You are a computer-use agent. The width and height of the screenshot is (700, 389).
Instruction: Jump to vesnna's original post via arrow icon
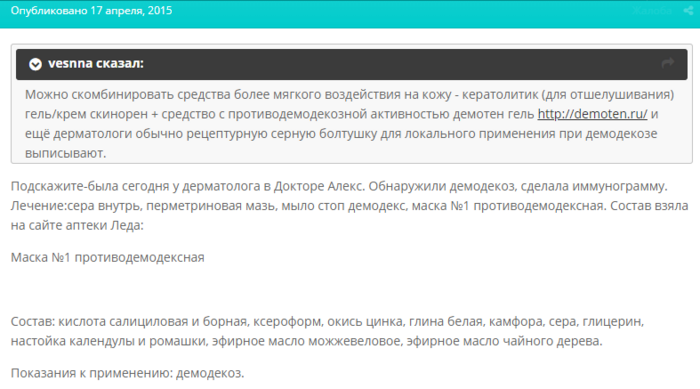(x=667, y=63)
